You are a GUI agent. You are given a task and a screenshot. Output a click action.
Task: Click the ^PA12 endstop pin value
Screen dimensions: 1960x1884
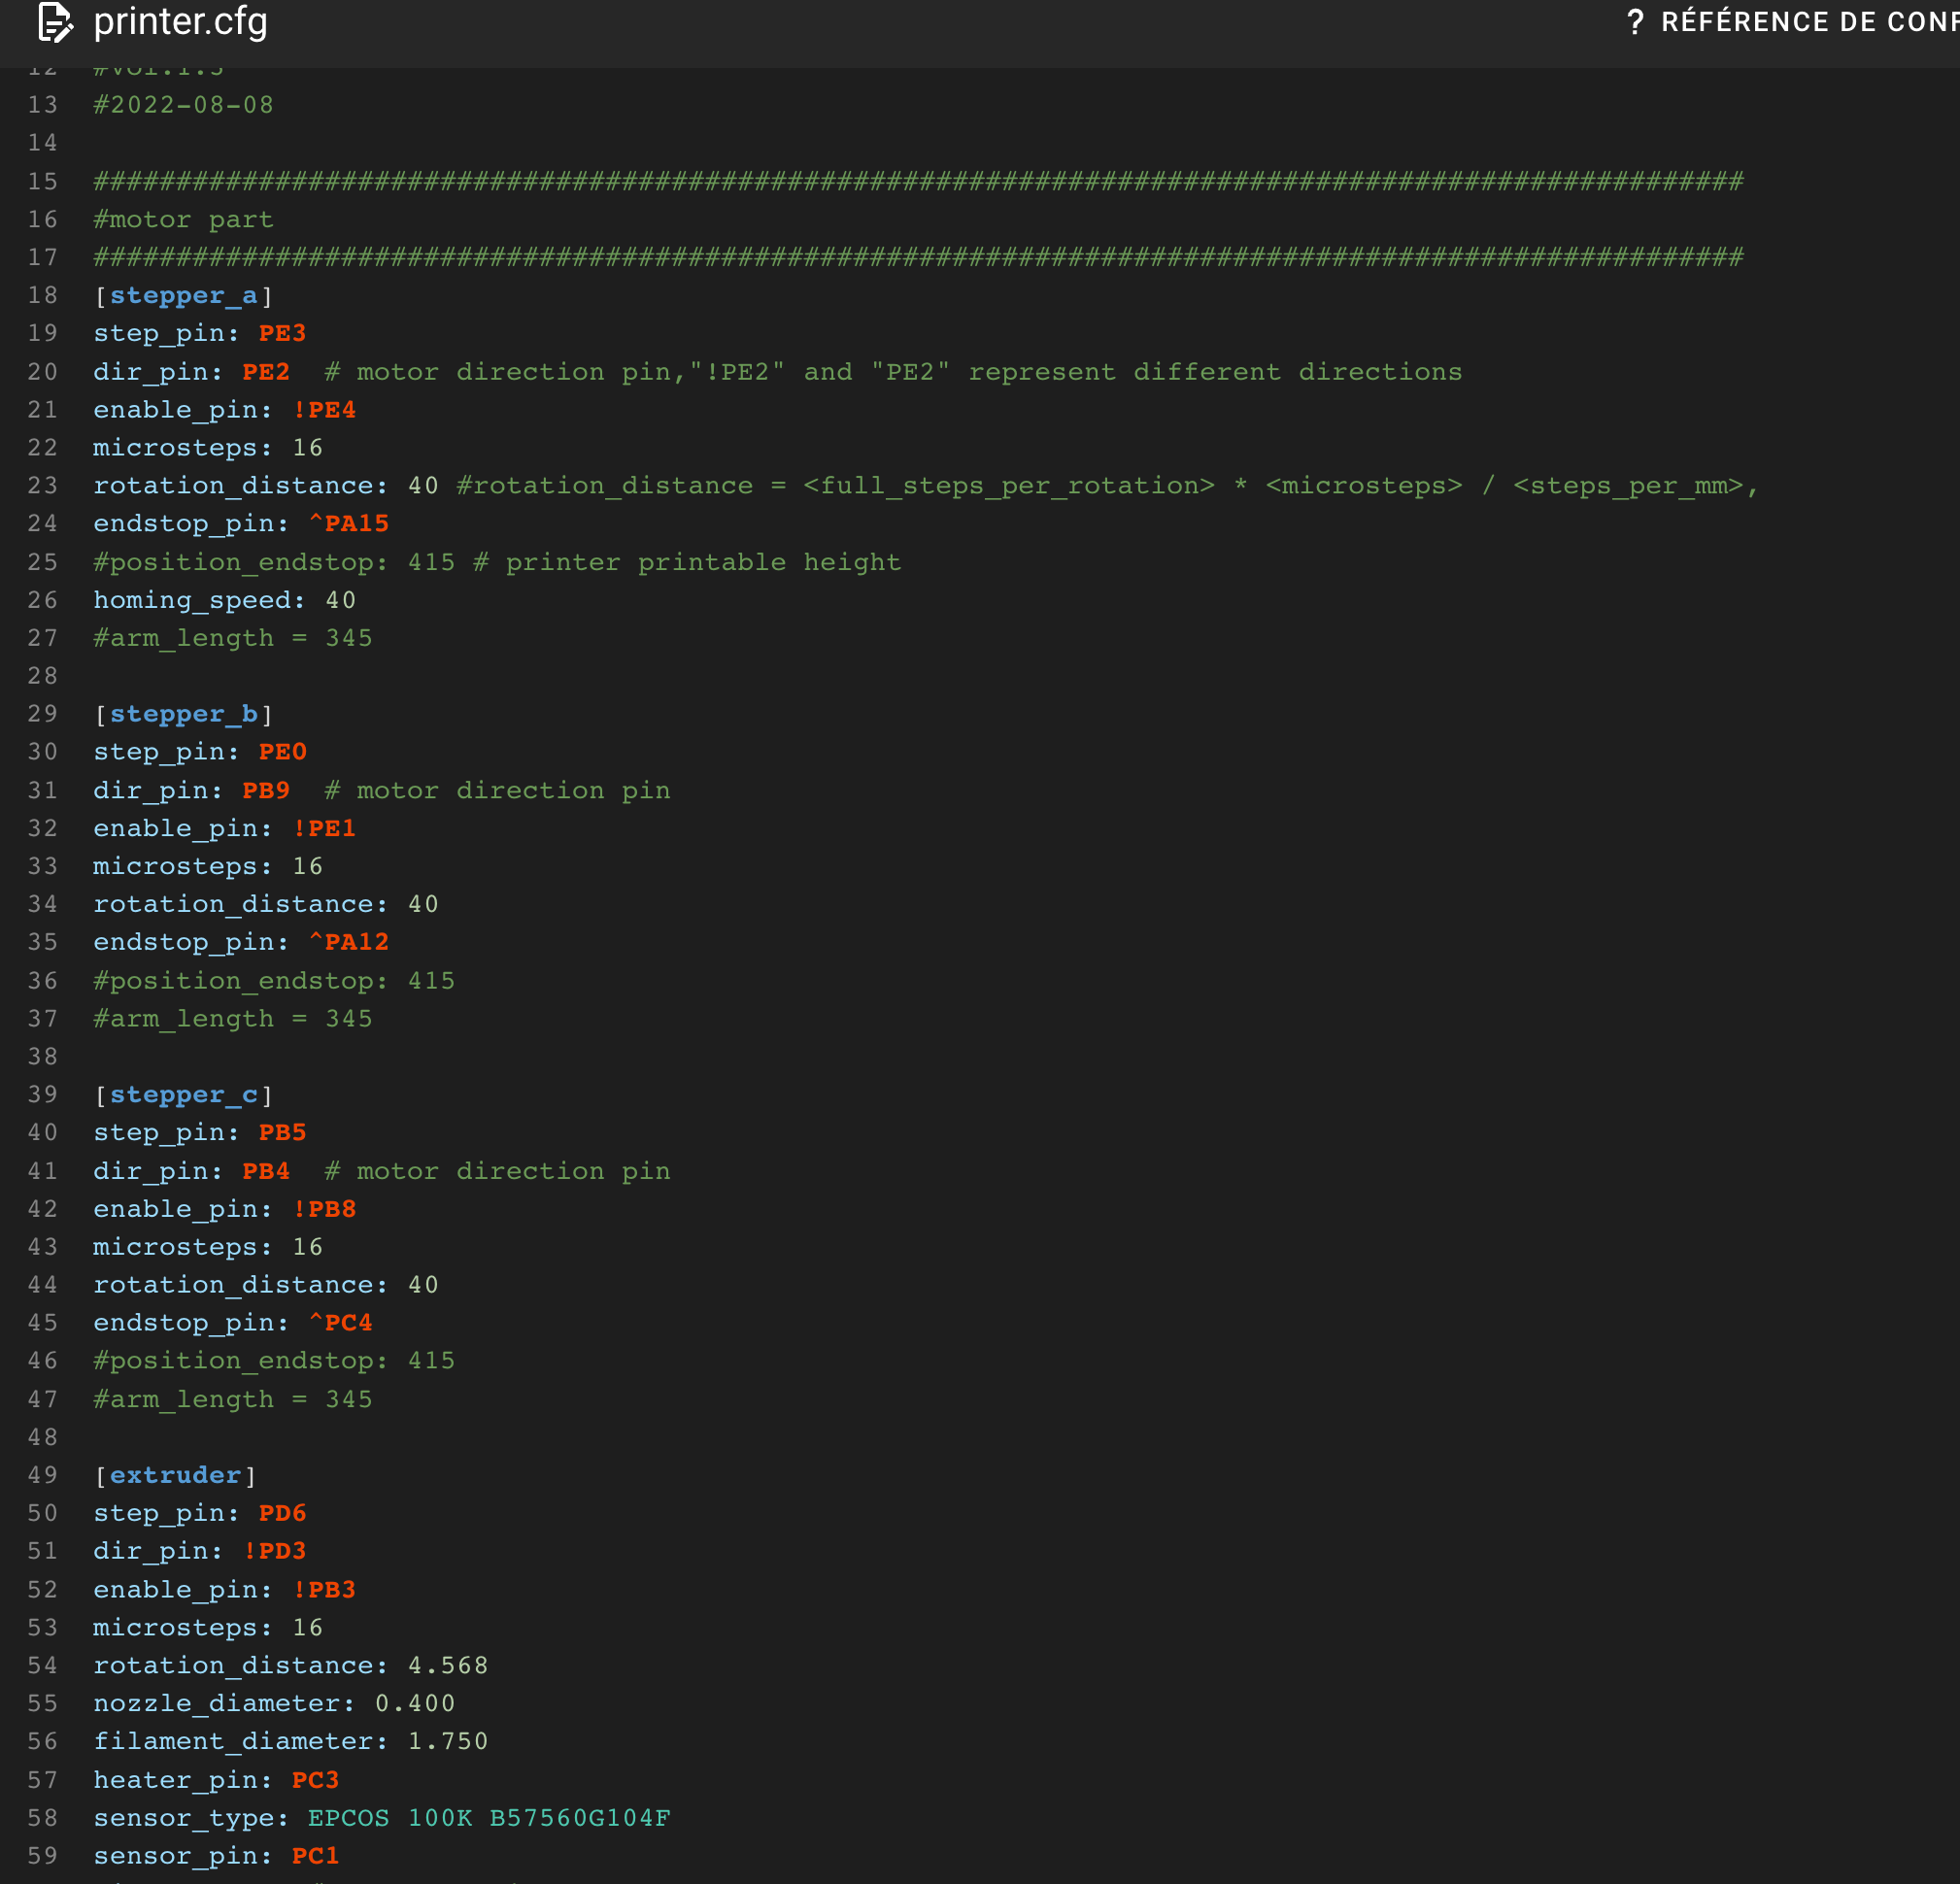coord(349,942)
